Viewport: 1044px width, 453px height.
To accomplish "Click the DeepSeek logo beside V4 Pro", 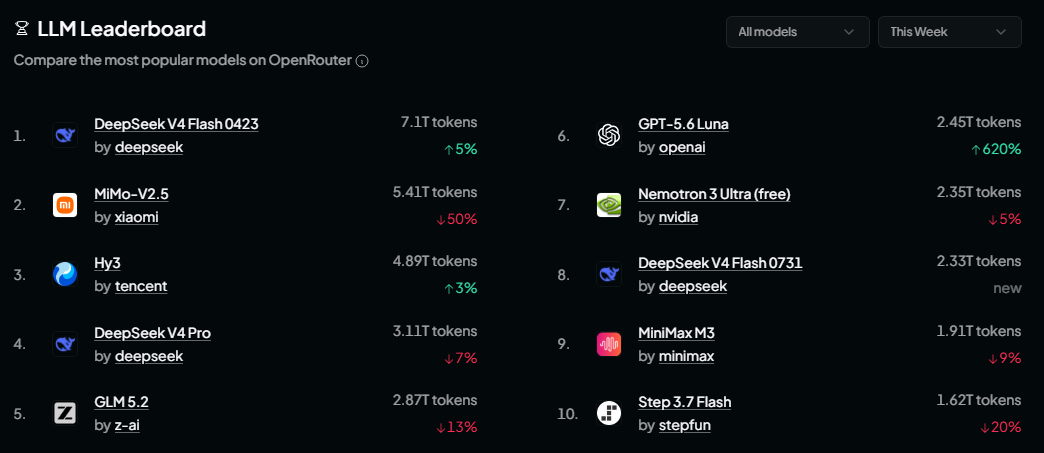I will [x=65, y=344].
